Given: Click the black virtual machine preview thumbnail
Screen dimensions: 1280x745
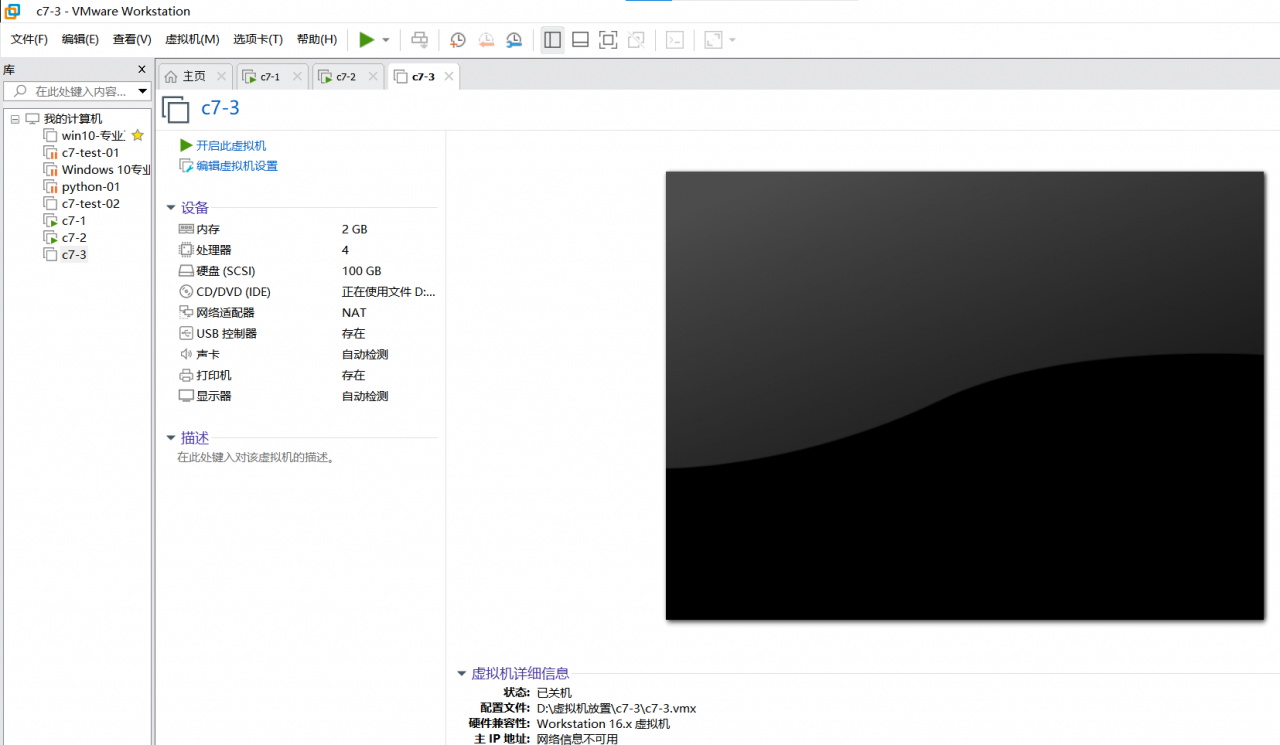Looking at the screenshot, I should tap(965, 396).
